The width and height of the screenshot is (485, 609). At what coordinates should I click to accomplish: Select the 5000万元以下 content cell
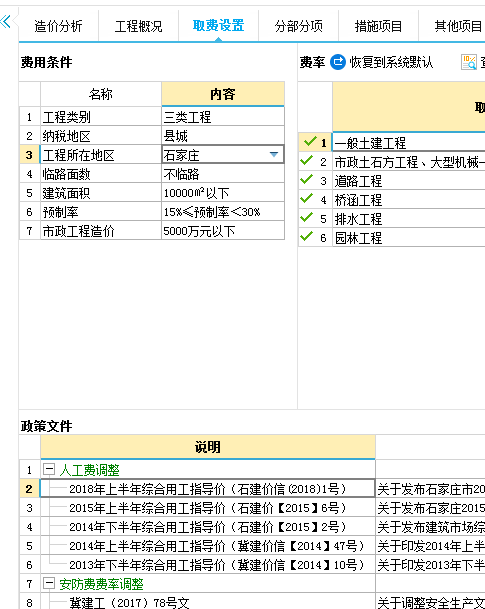pos(223,231)
